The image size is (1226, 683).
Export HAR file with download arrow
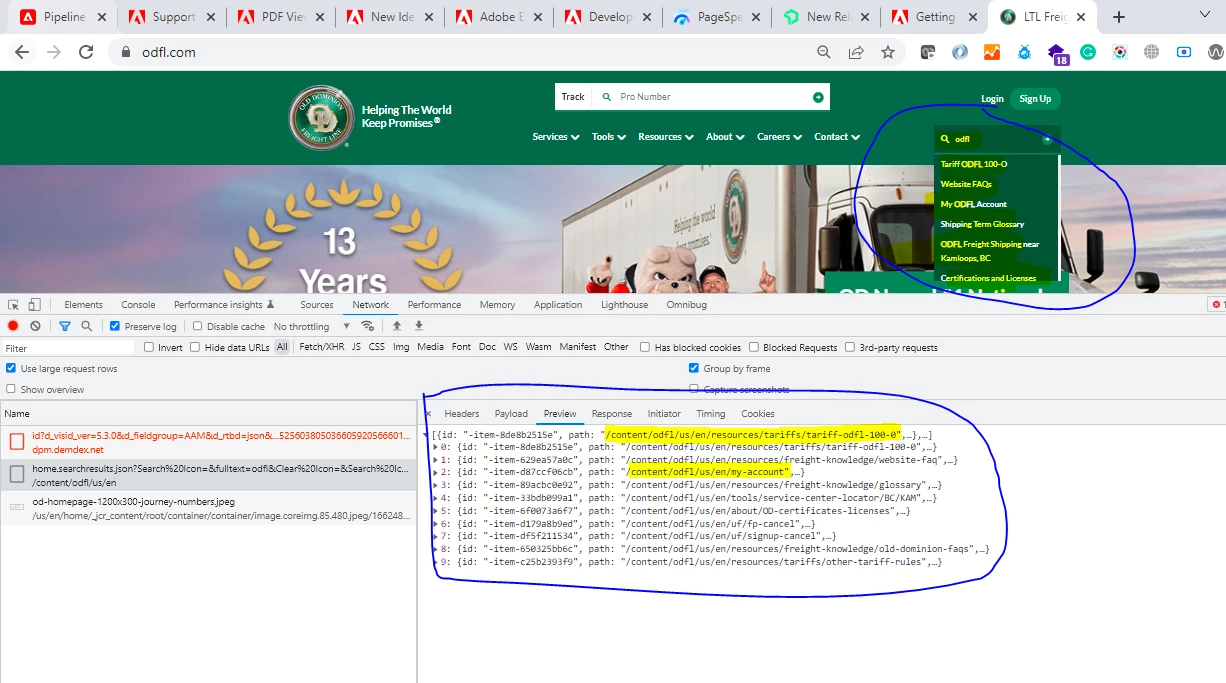point(419,326)
